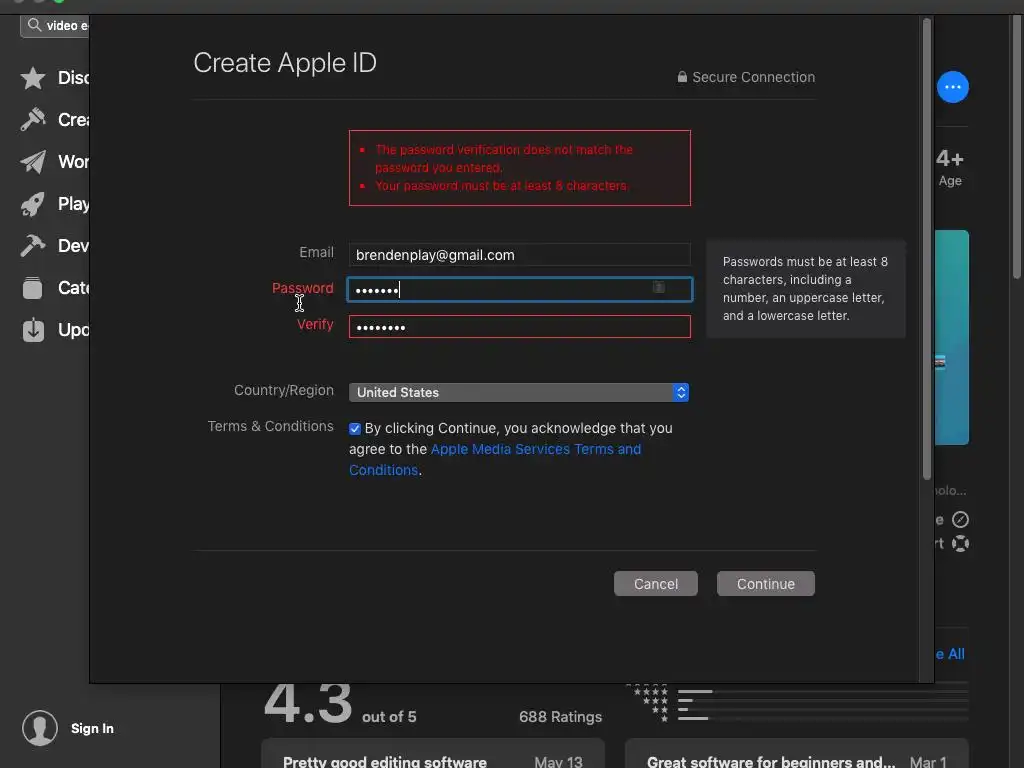1024x768 pixels.
Task: Click the blue more options button
Action: (953, 87)
